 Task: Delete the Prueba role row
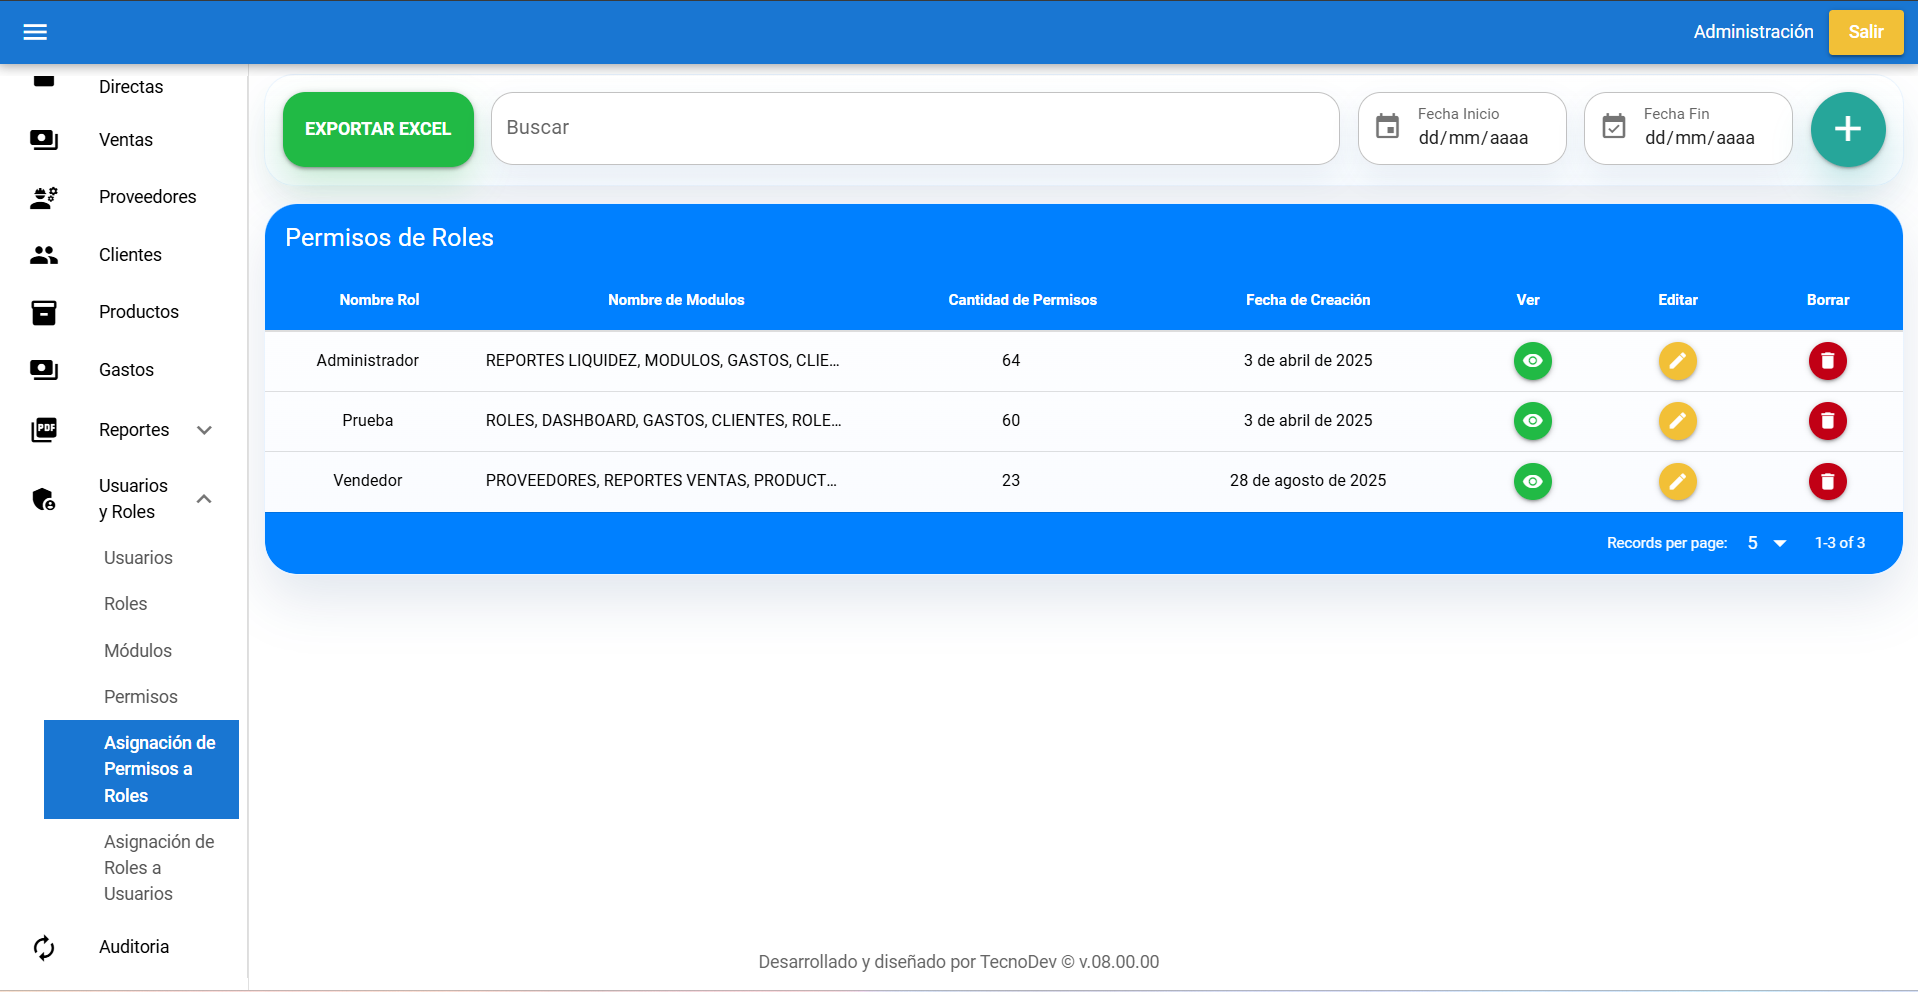point(1827,421)
